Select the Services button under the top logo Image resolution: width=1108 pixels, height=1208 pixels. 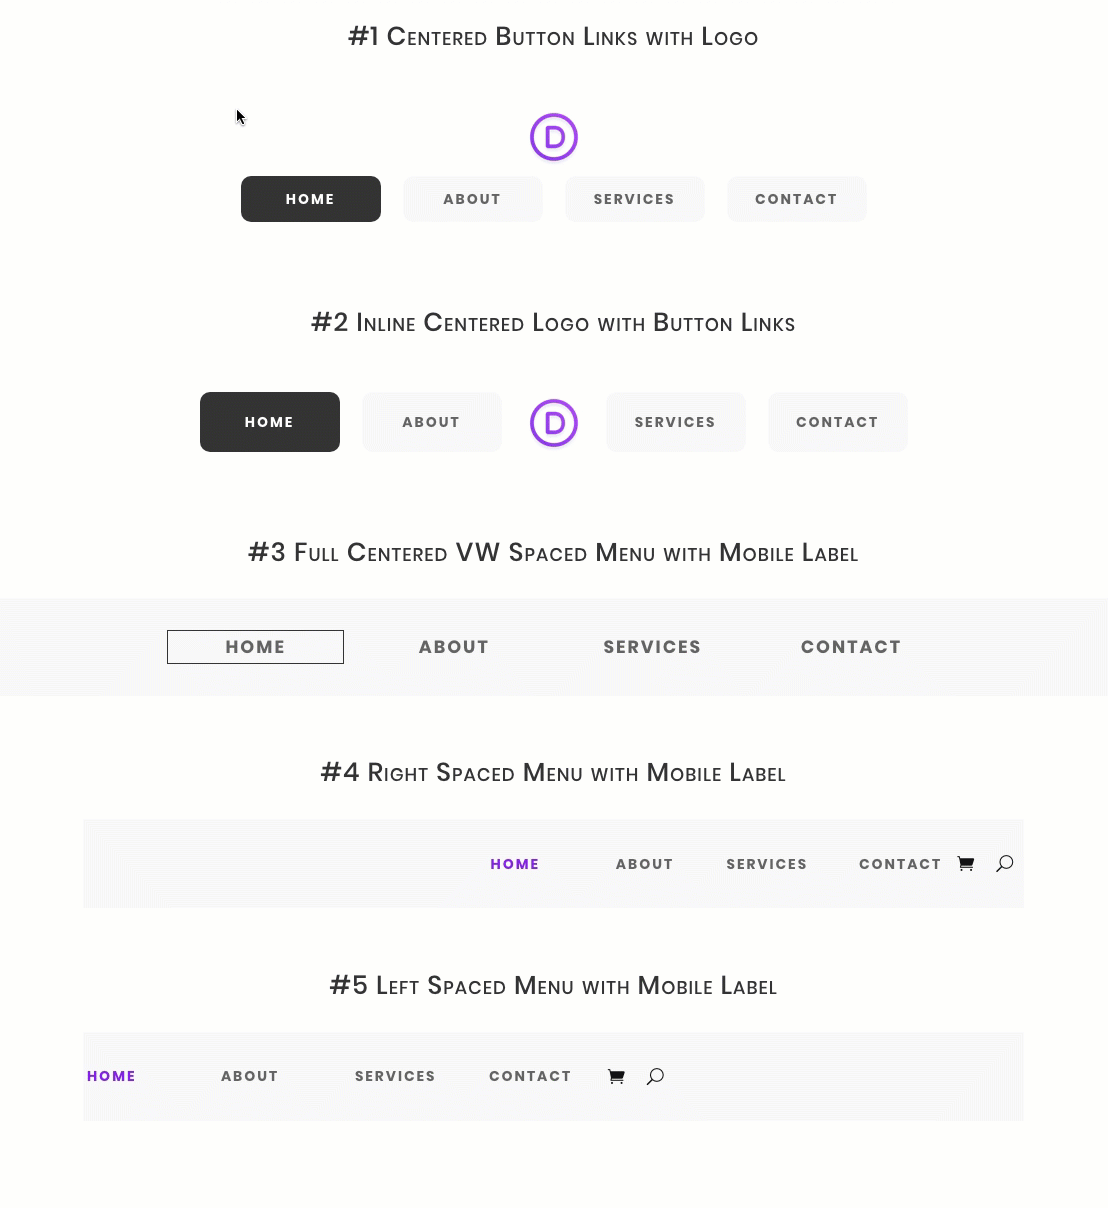[x=634, y=199]
